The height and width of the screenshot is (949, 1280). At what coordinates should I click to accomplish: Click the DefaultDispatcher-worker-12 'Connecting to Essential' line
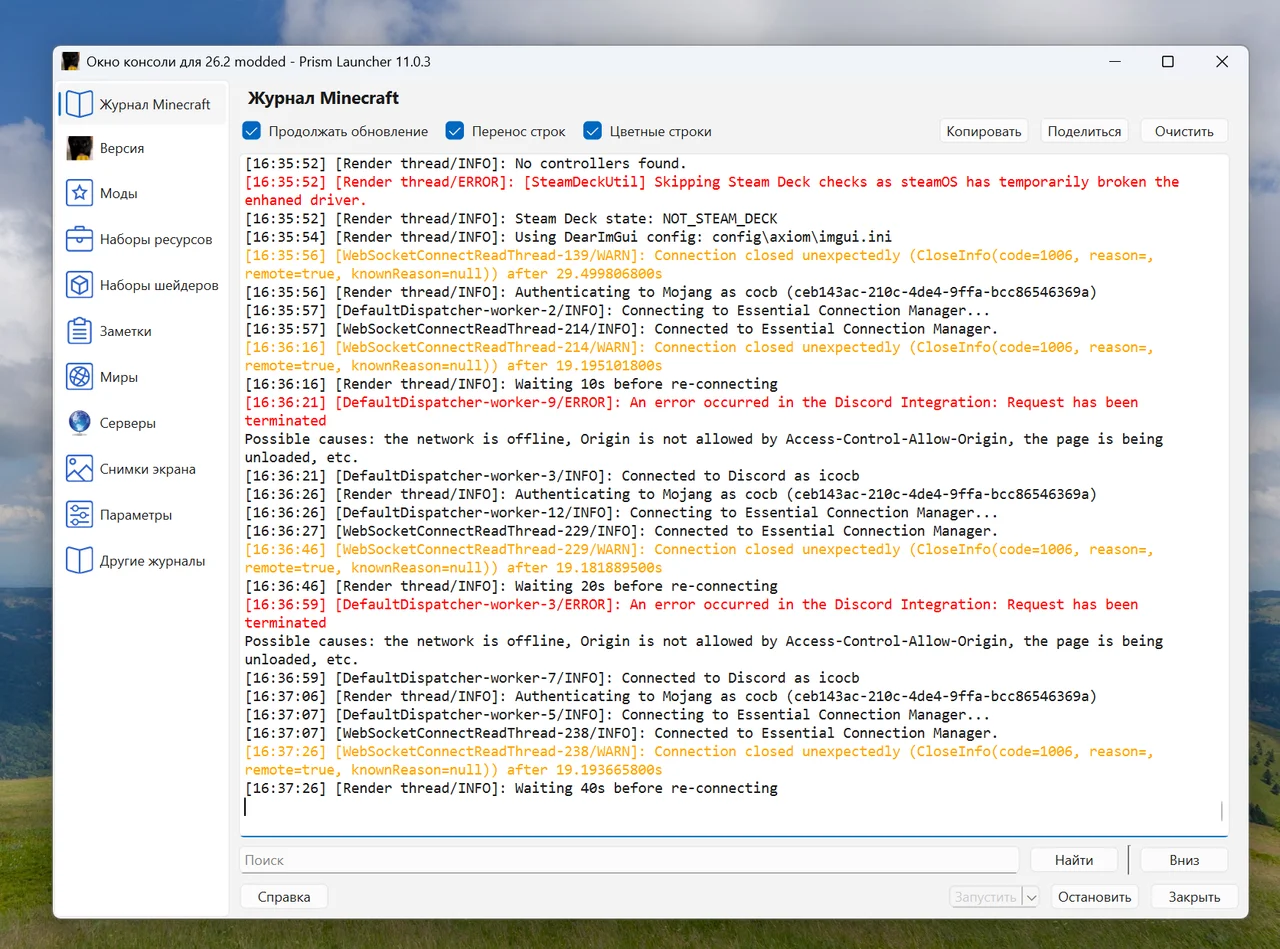click(621, 513)
